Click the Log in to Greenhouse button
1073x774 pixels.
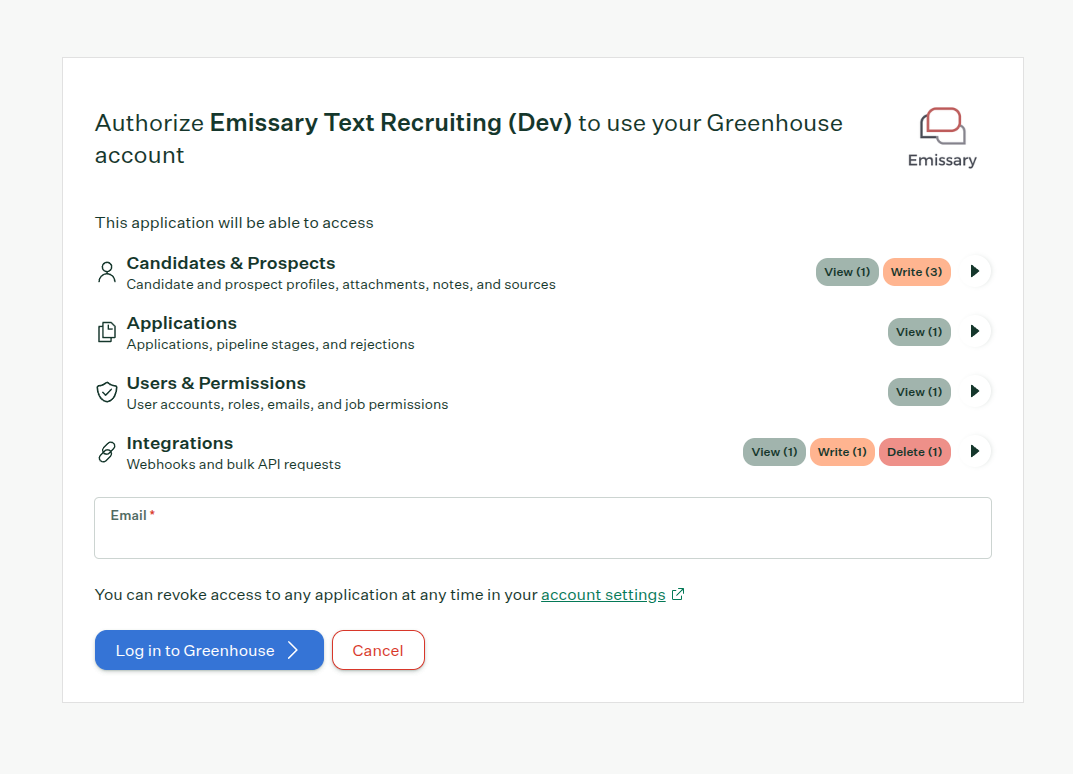(209, 650)
